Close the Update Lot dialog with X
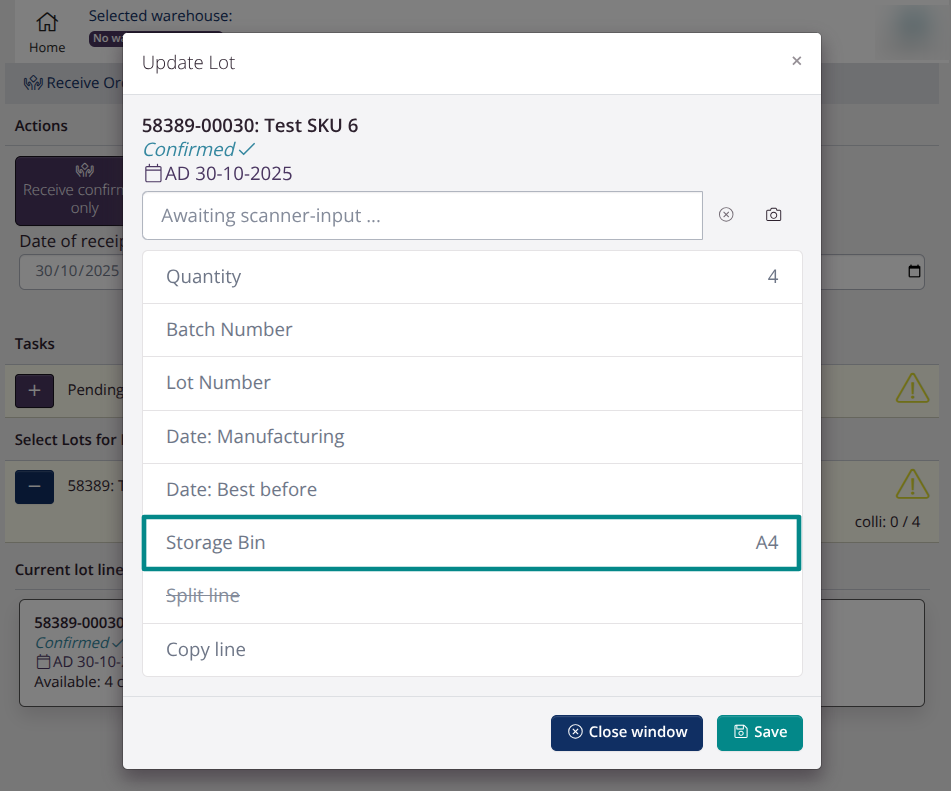This screenshot has width=951, height=791. coord(797,61)
